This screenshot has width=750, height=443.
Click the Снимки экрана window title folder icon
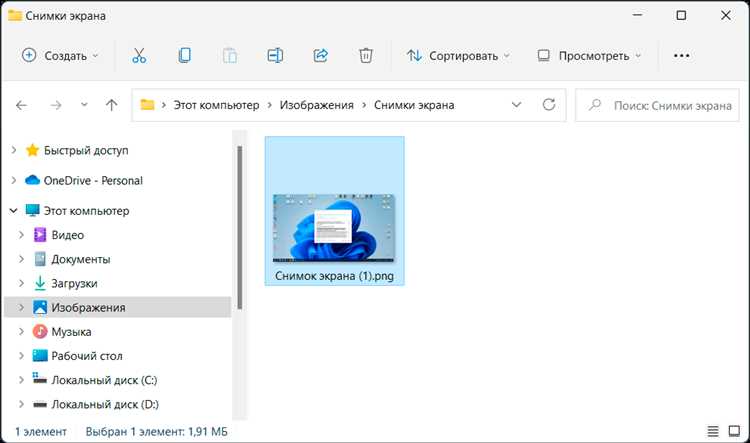15,15
